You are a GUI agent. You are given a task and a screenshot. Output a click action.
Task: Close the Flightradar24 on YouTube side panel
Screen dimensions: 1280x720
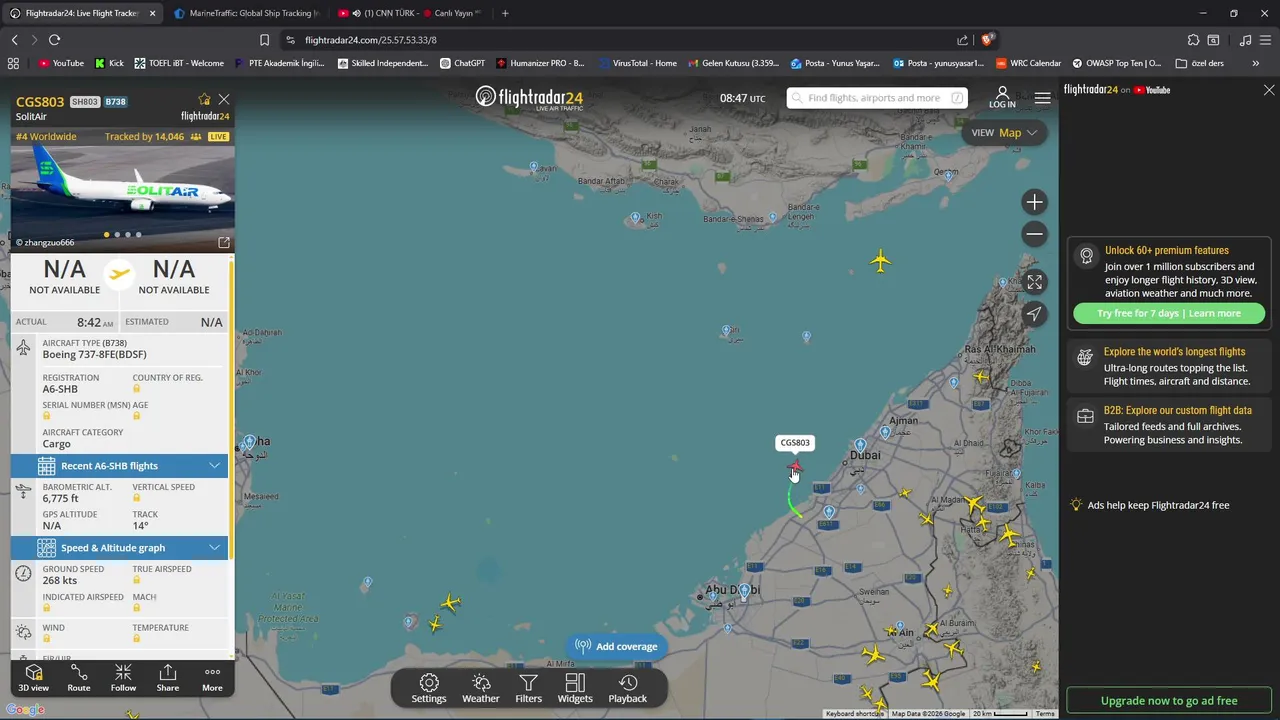(x=1269, y=90)
